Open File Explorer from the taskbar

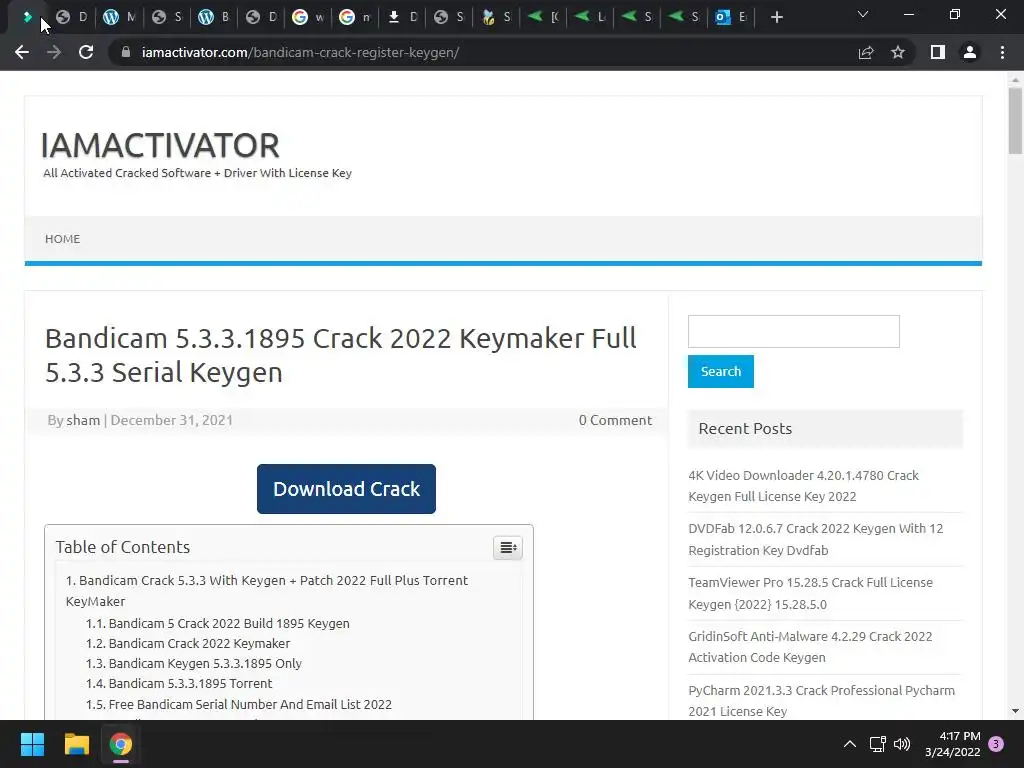point(76,744)
